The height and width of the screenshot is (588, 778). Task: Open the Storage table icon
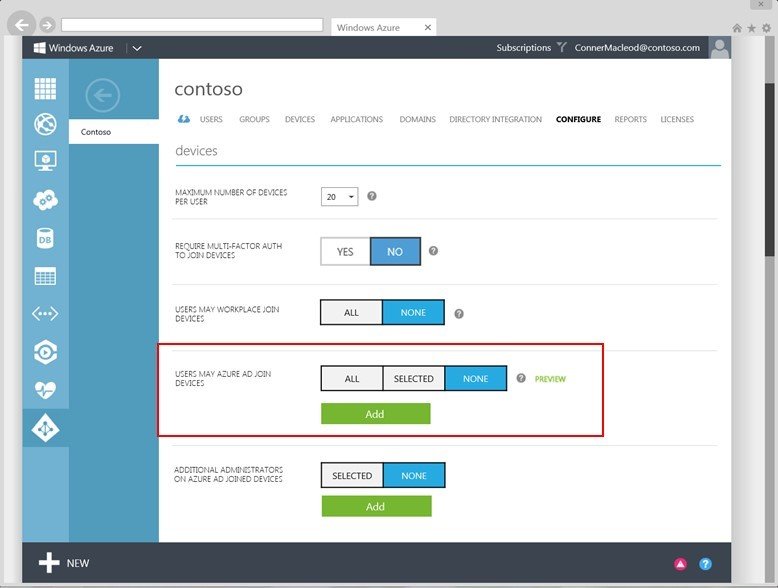pyautogui.click(x=45, y=276)
